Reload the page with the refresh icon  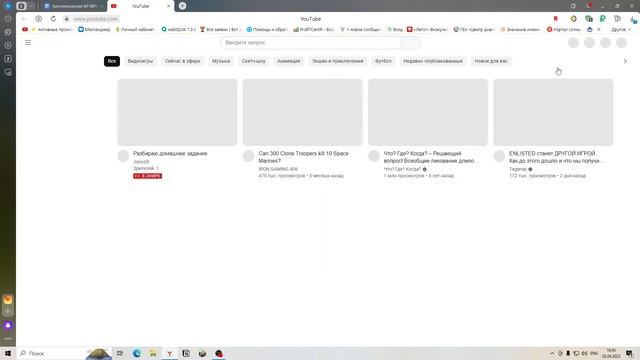point(53,19)
